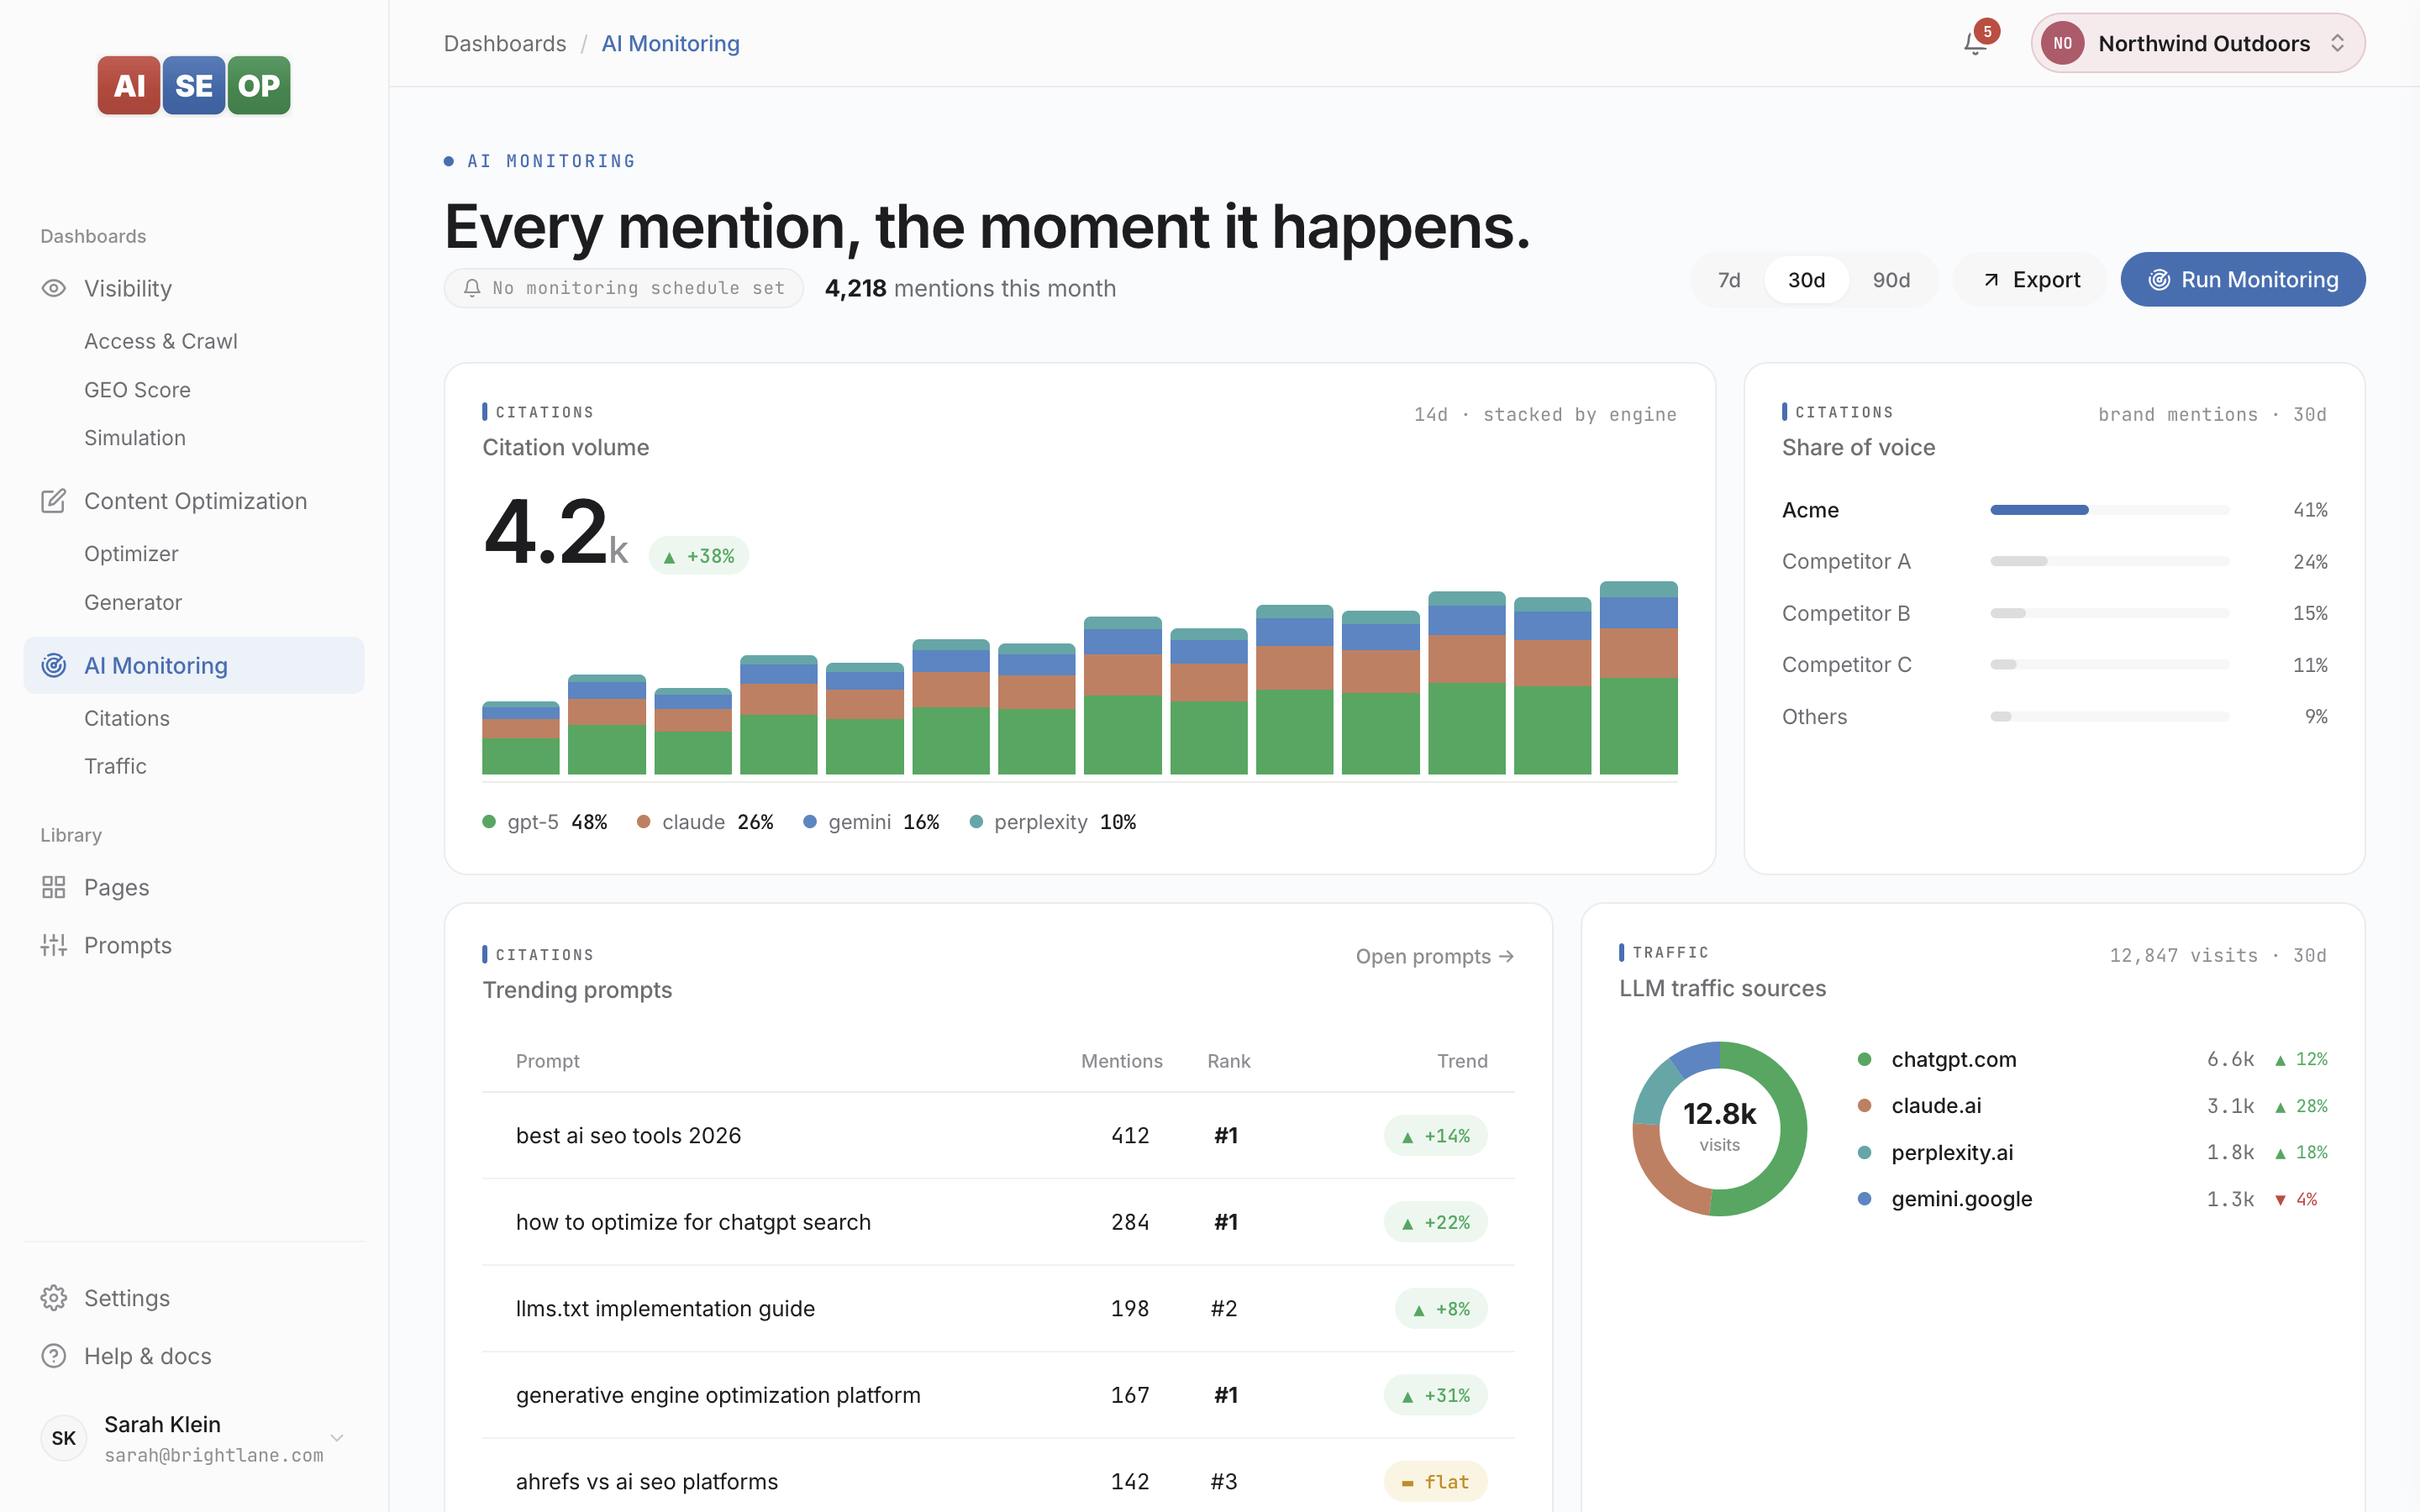Open Simulation page
This screenshot has height=1512, width=2420.
(135, 438)
